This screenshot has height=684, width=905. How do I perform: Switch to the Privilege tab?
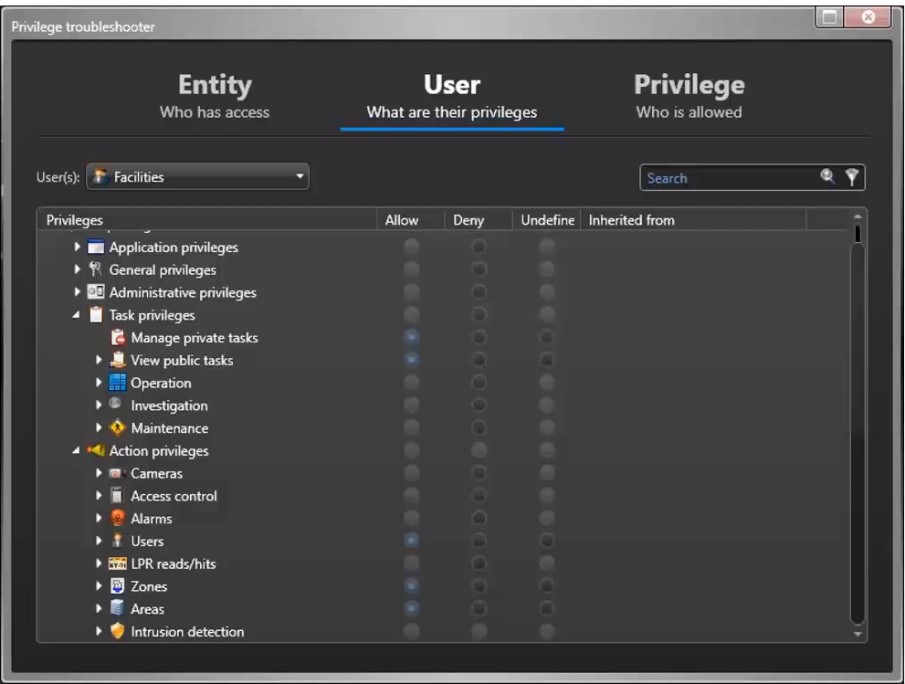pos(689,96)
